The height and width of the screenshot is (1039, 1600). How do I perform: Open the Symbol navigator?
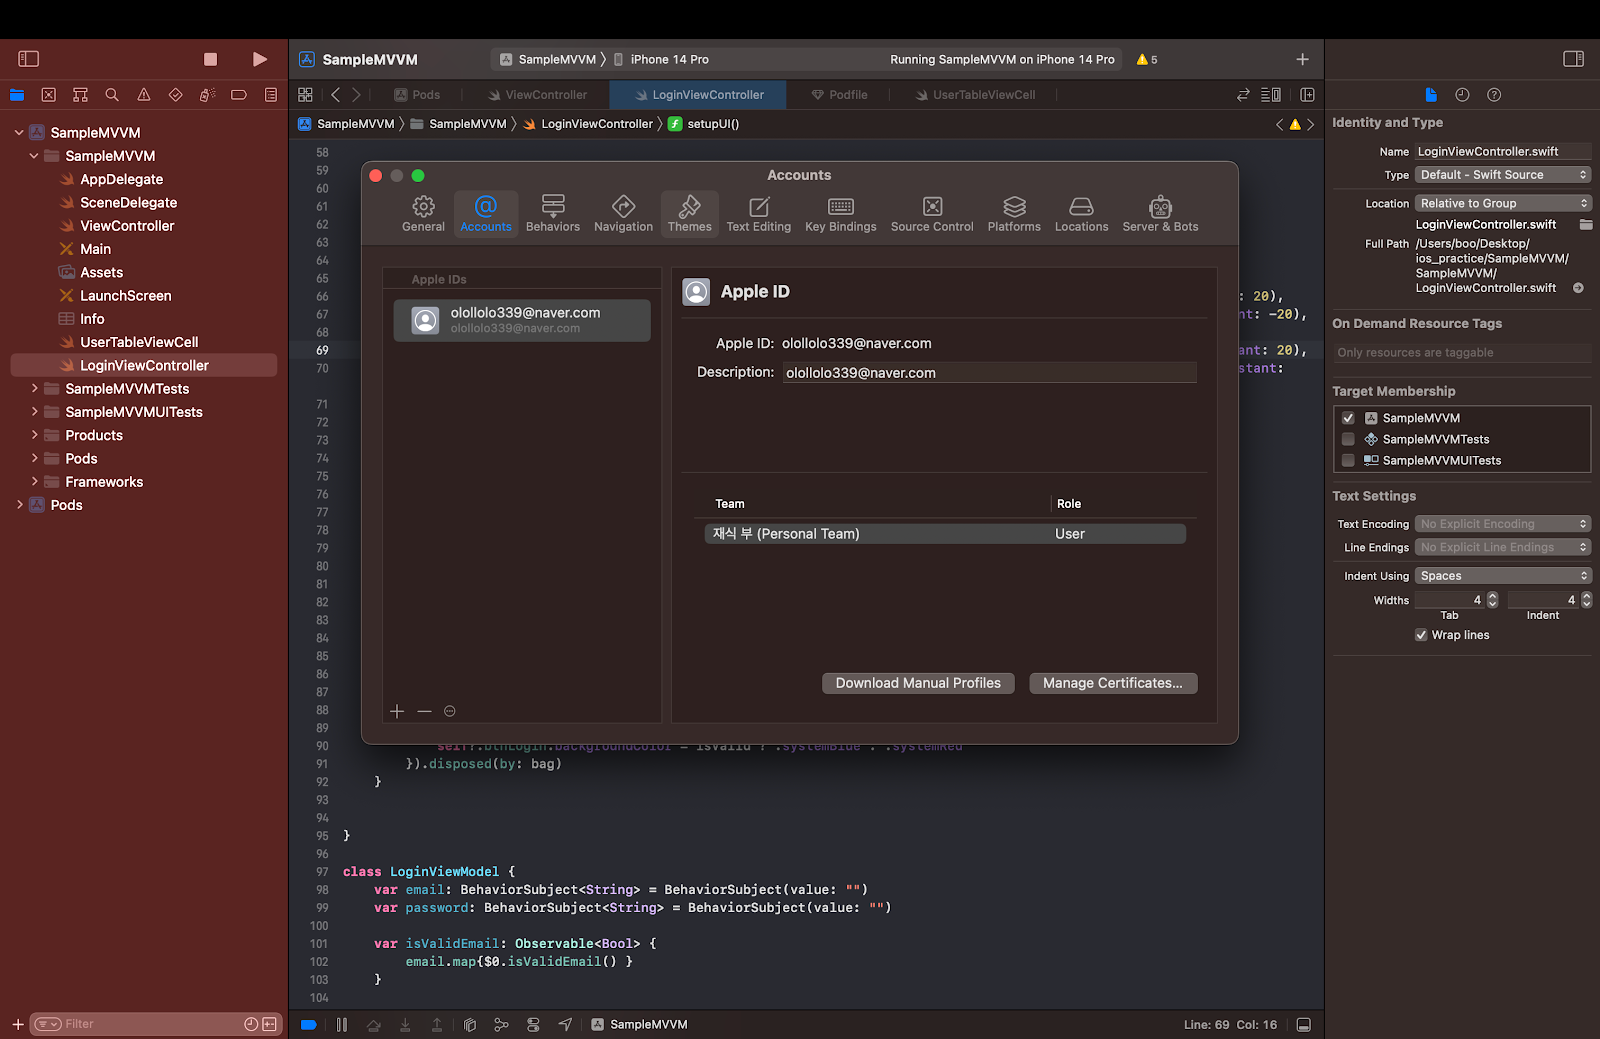(x=80, y=95)
